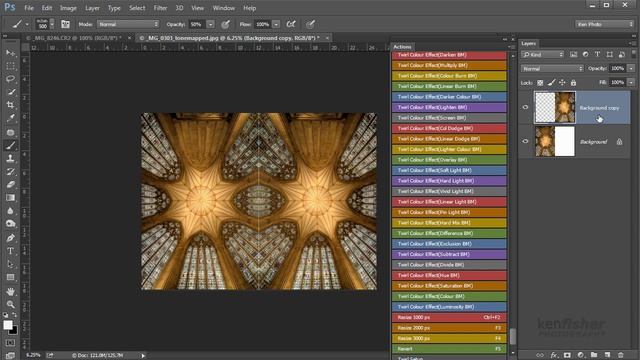Switch to the _MG_8246.CR2 document tab
The height and width of the screenshot is (360, 640).
click(78, 38)
